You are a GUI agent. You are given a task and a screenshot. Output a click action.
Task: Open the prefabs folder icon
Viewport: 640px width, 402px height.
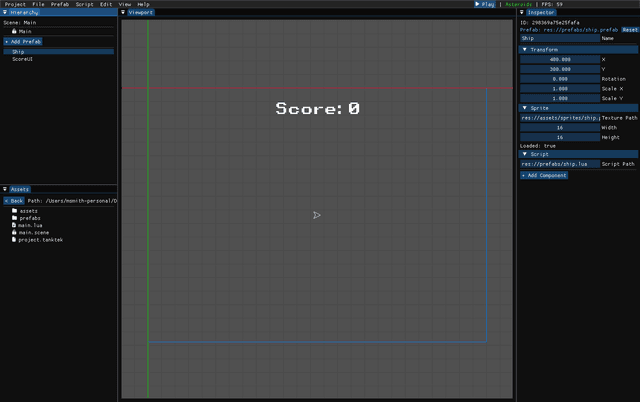tap(14, 218)
